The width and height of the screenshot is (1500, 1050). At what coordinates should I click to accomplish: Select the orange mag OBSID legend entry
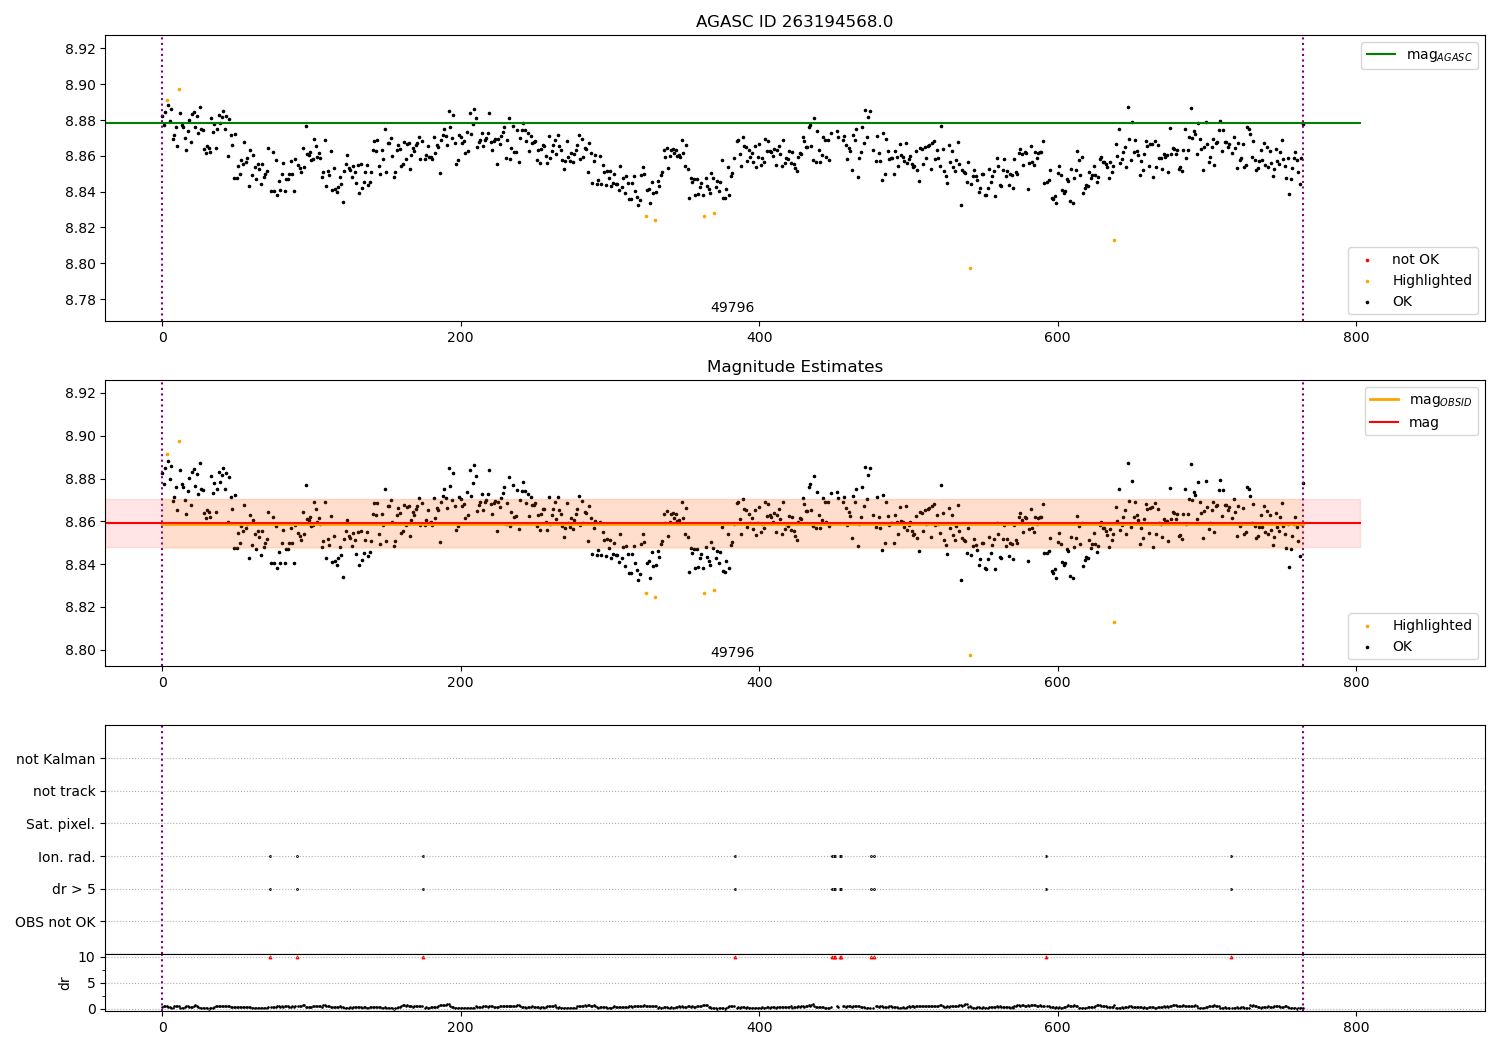point(1421,400)
